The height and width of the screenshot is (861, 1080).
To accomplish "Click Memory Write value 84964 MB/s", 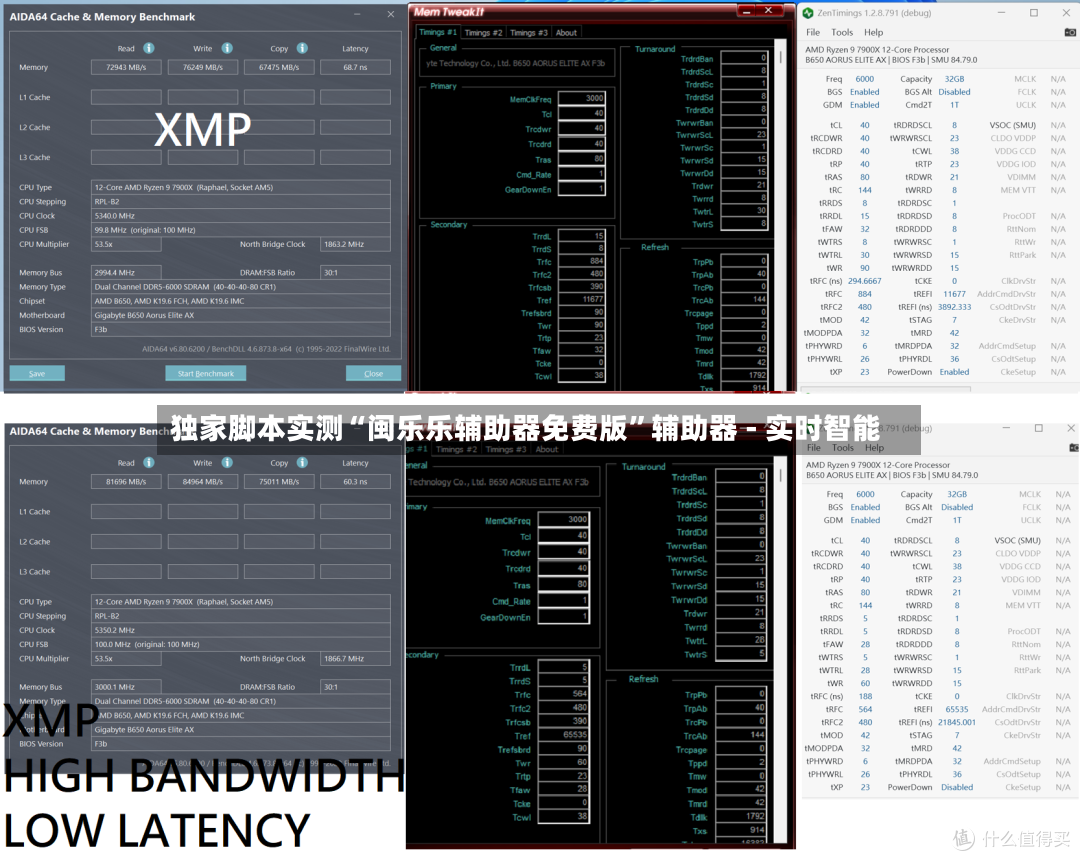I will coord(202,482).
